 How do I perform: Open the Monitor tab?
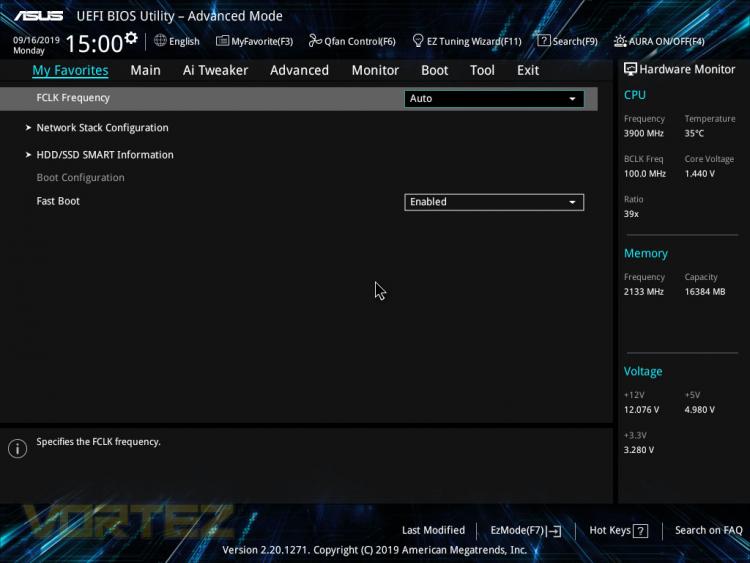tap(375, 70)
